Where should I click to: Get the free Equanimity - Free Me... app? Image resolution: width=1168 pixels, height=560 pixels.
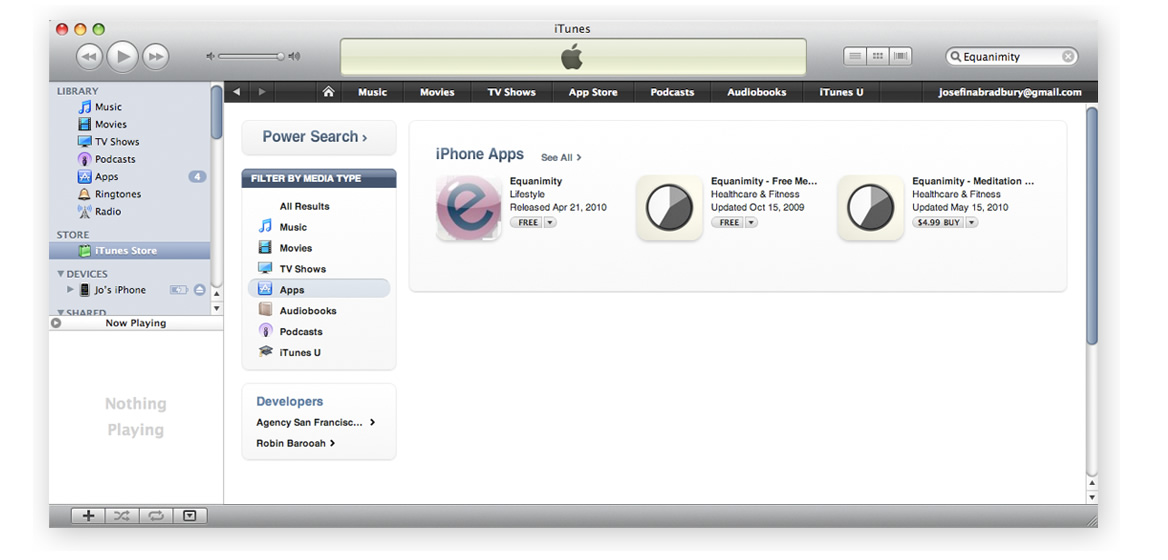(x=727, y=223)
